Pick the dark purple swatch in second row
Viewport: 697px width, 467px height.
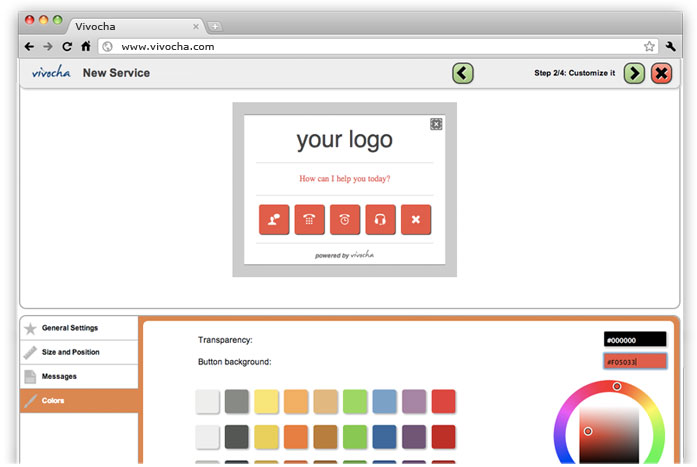(x=414, y=437)
